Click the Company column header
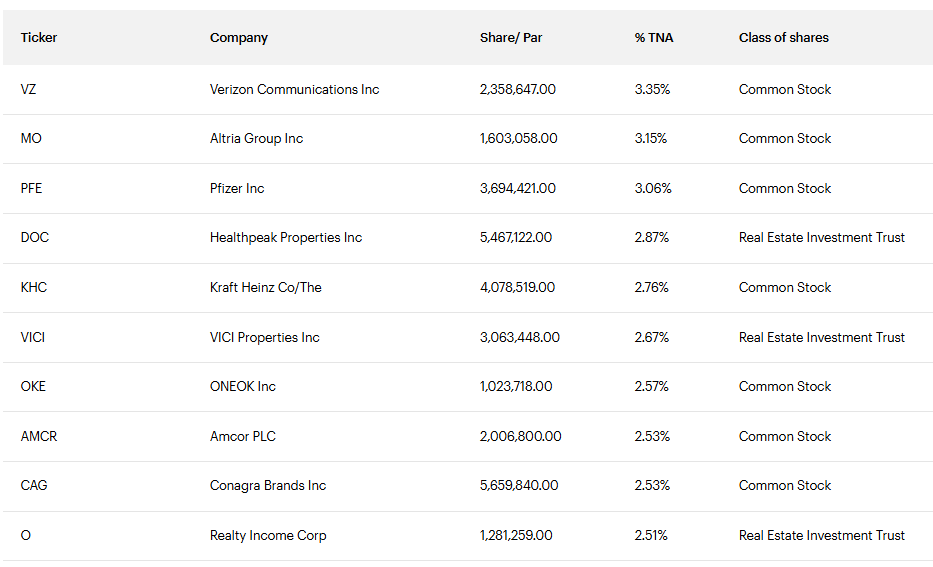 (x=239, y=38)
